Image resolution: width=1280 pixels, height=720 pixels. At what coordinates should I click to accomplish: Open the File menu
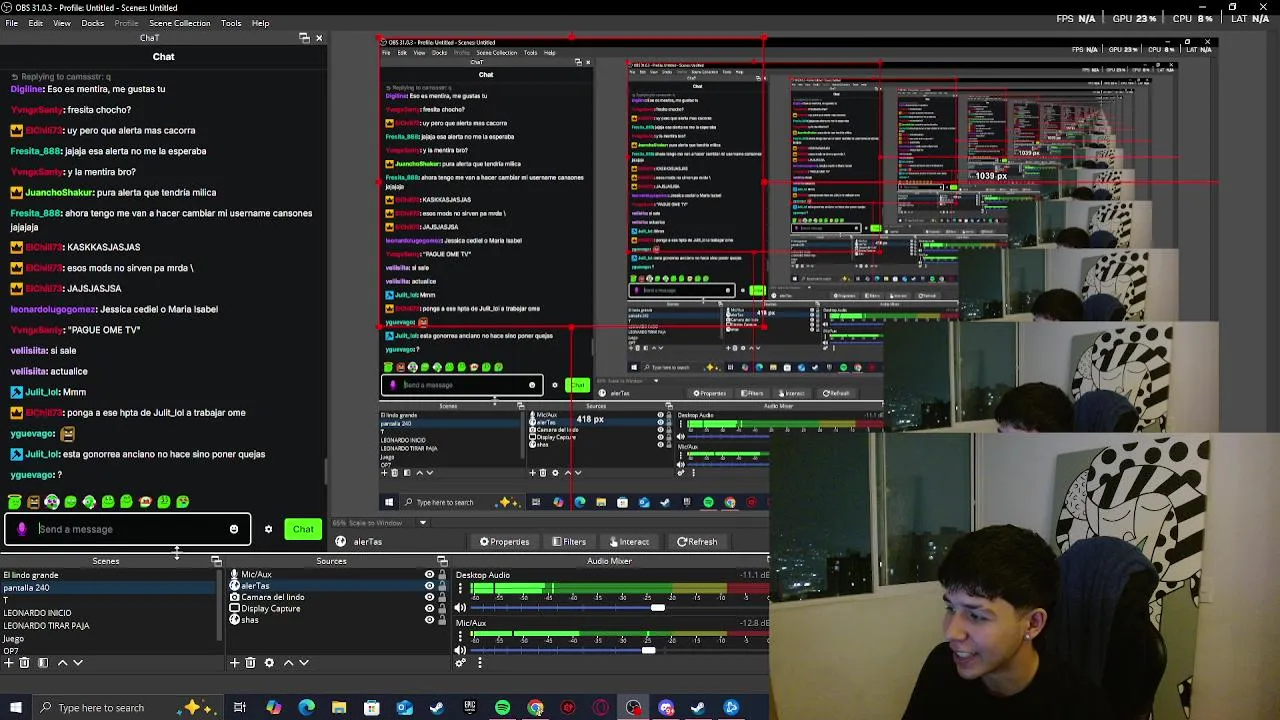point(12,23)
